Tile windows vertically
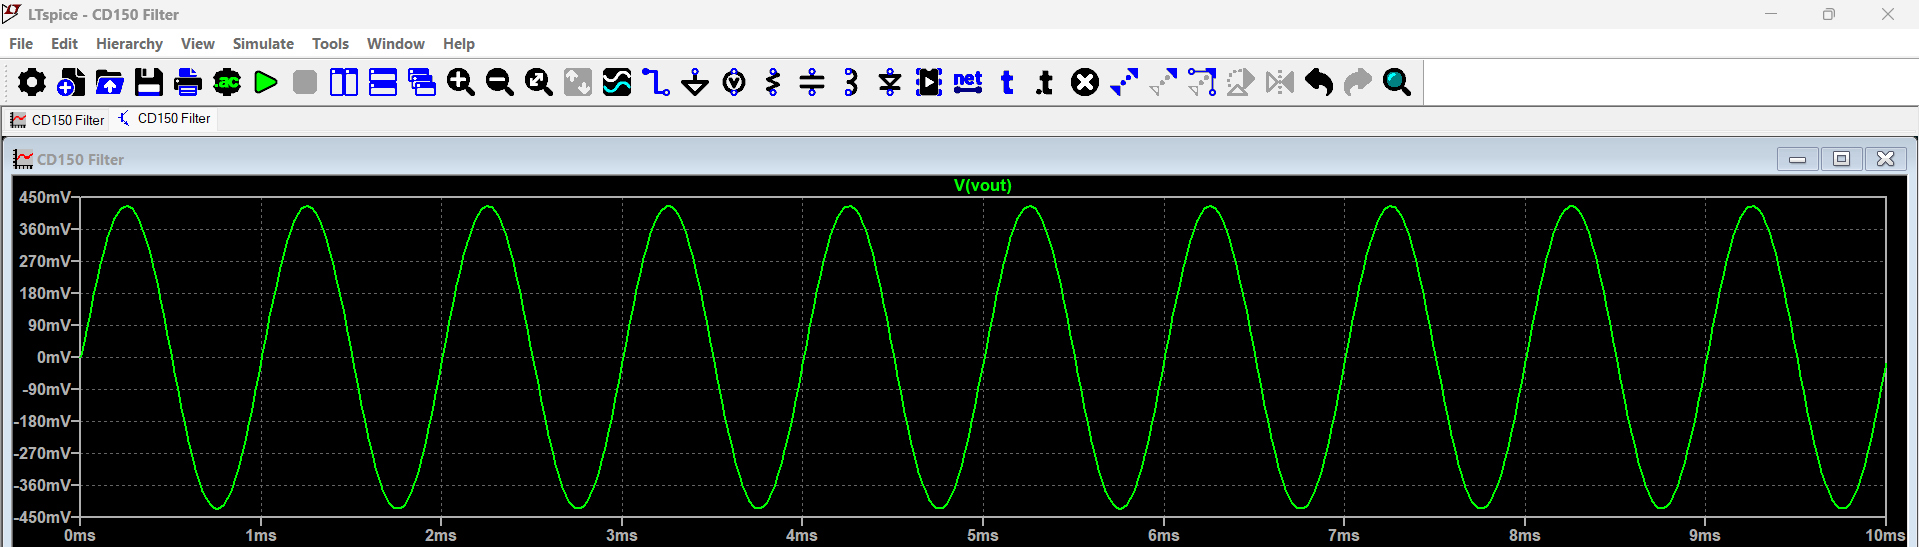This screenshot has height=547, width=1919. [x=344, y=82]
